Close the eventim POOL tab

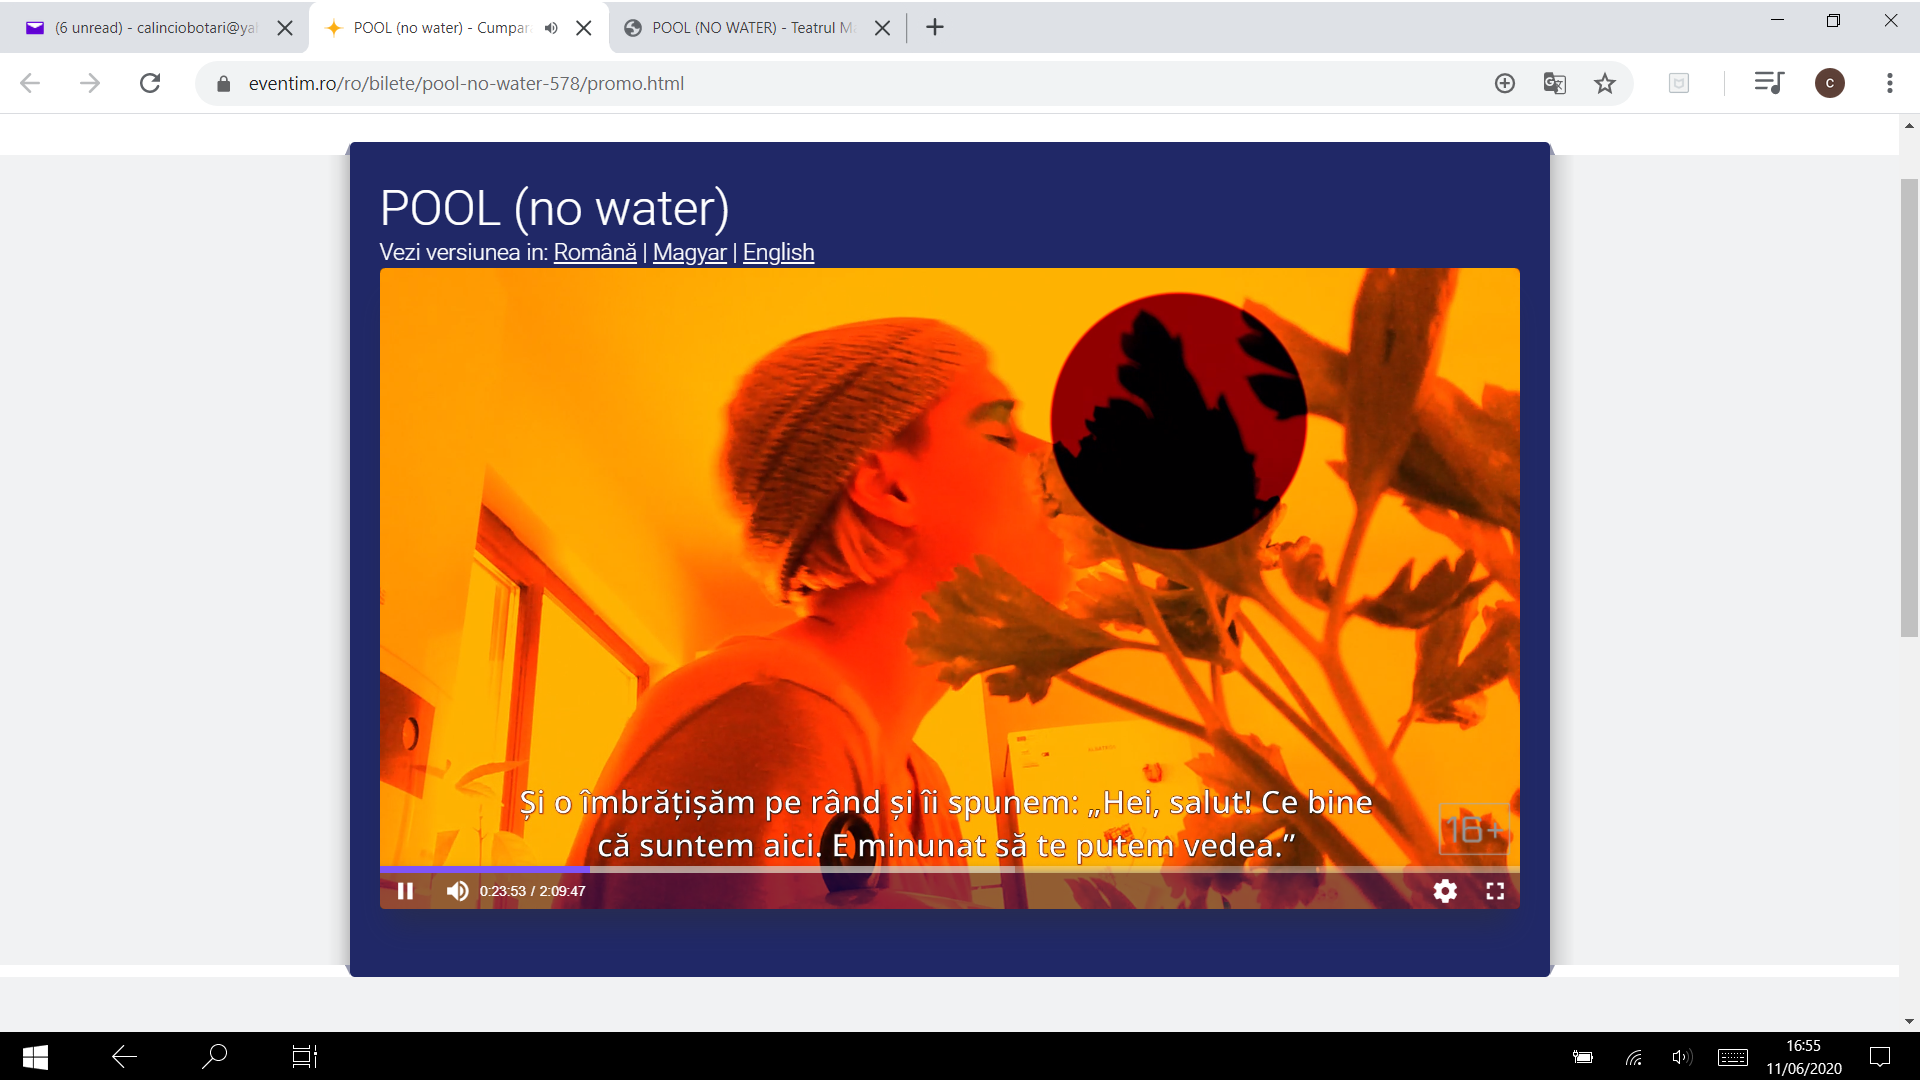(584, 28)
